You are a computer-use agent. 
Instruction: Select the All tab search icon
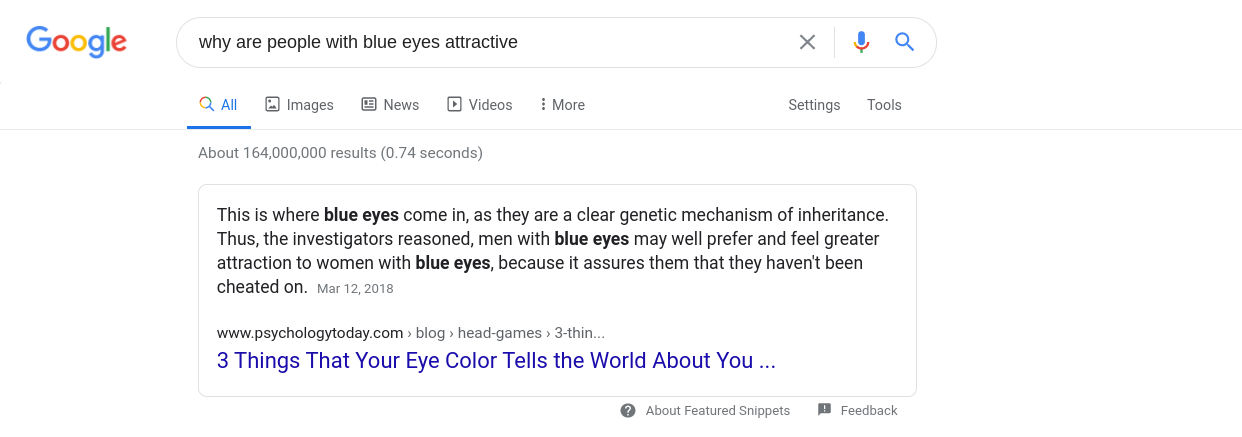click(x=207, y=104)
